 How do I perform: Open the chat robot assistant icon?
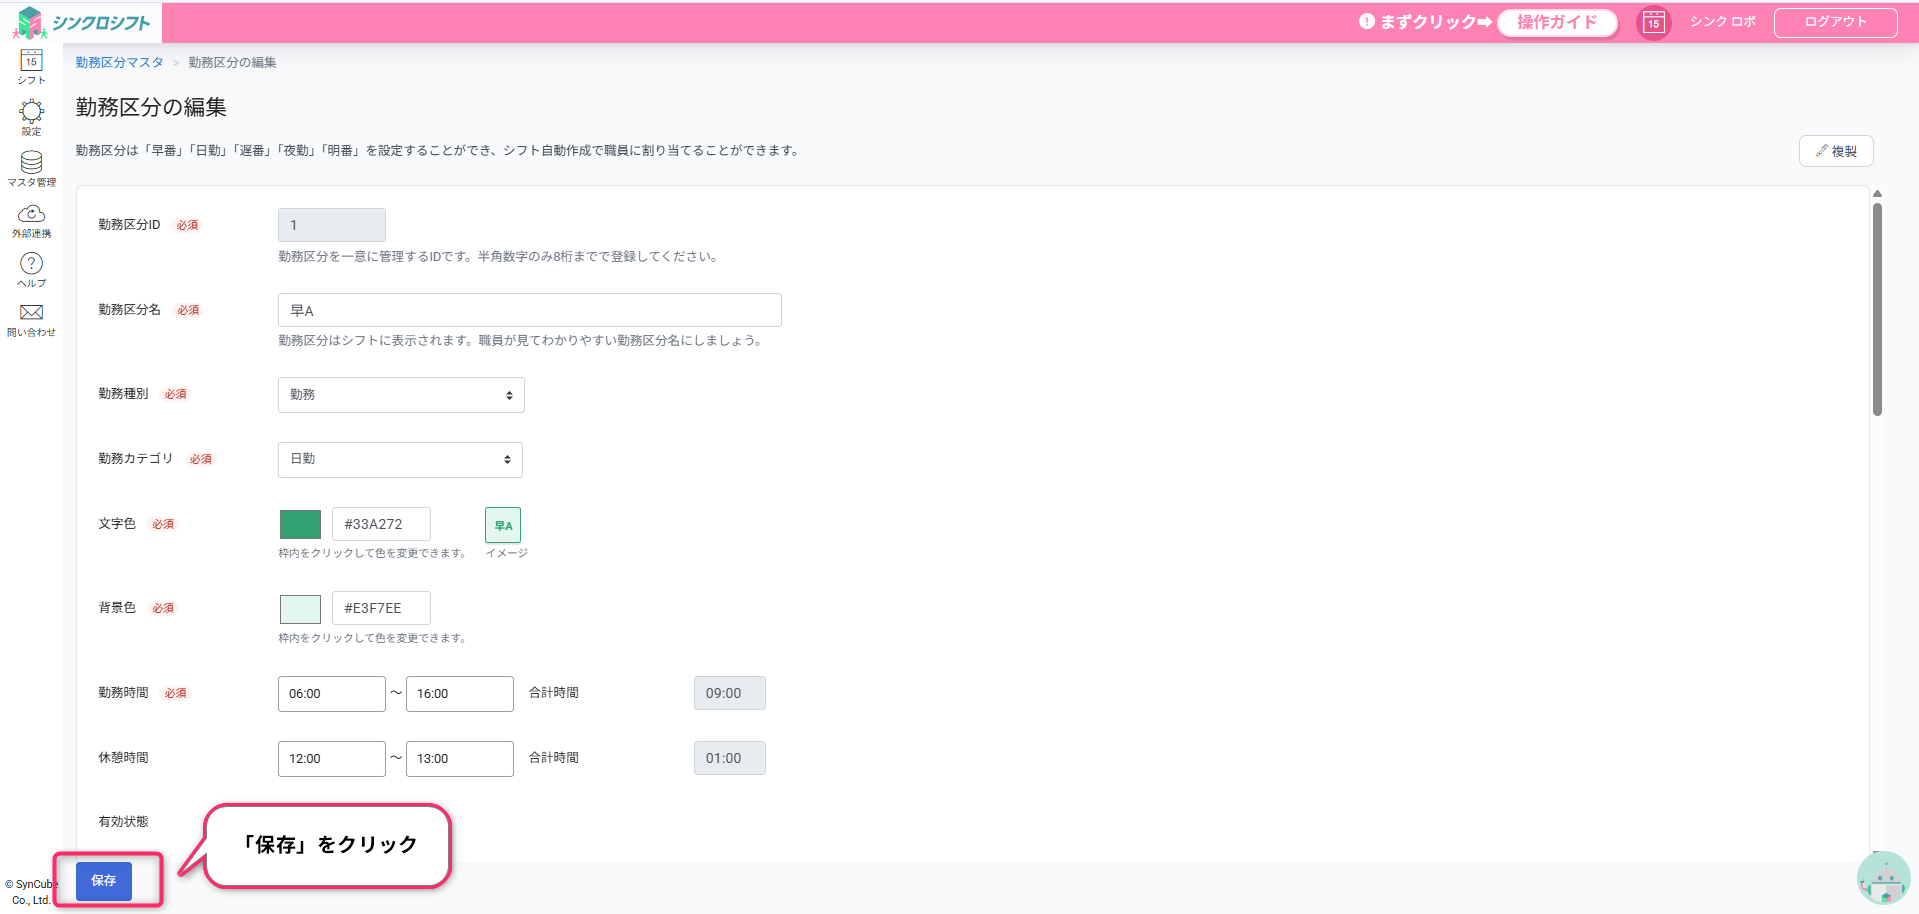point(1883,879)
